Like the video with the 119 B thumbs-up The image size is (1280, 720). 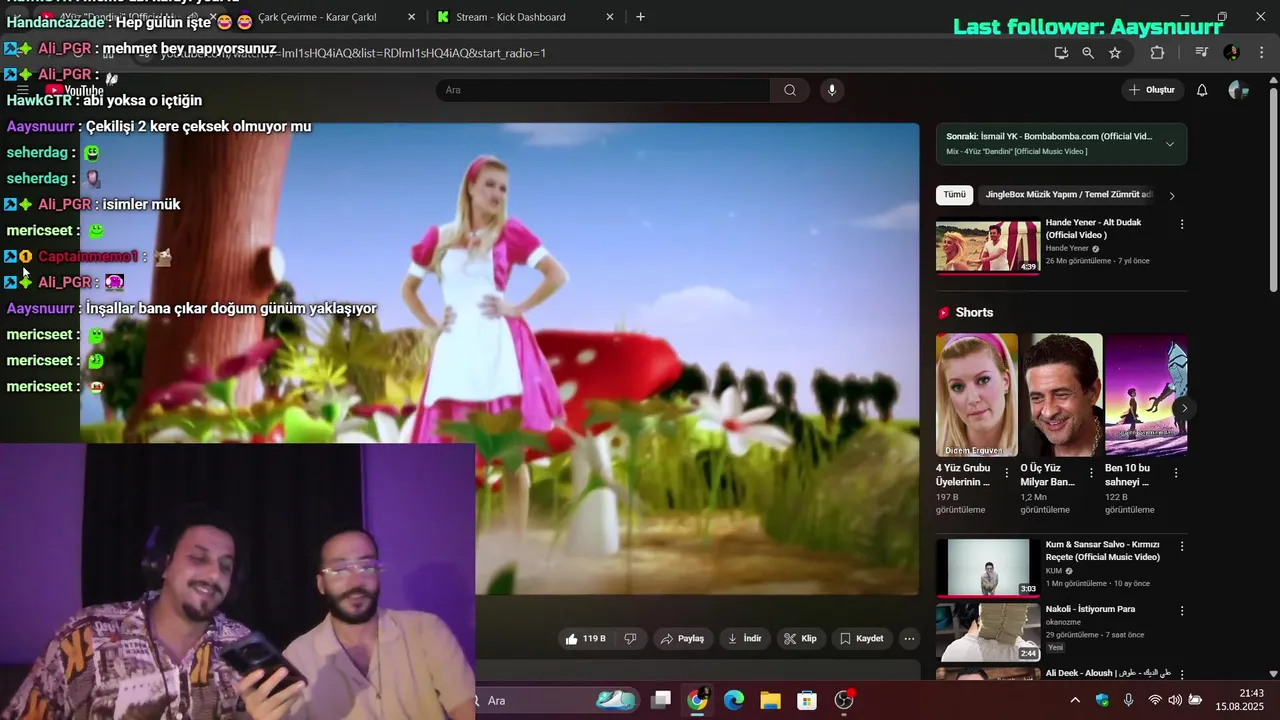(x=585, y=638)
